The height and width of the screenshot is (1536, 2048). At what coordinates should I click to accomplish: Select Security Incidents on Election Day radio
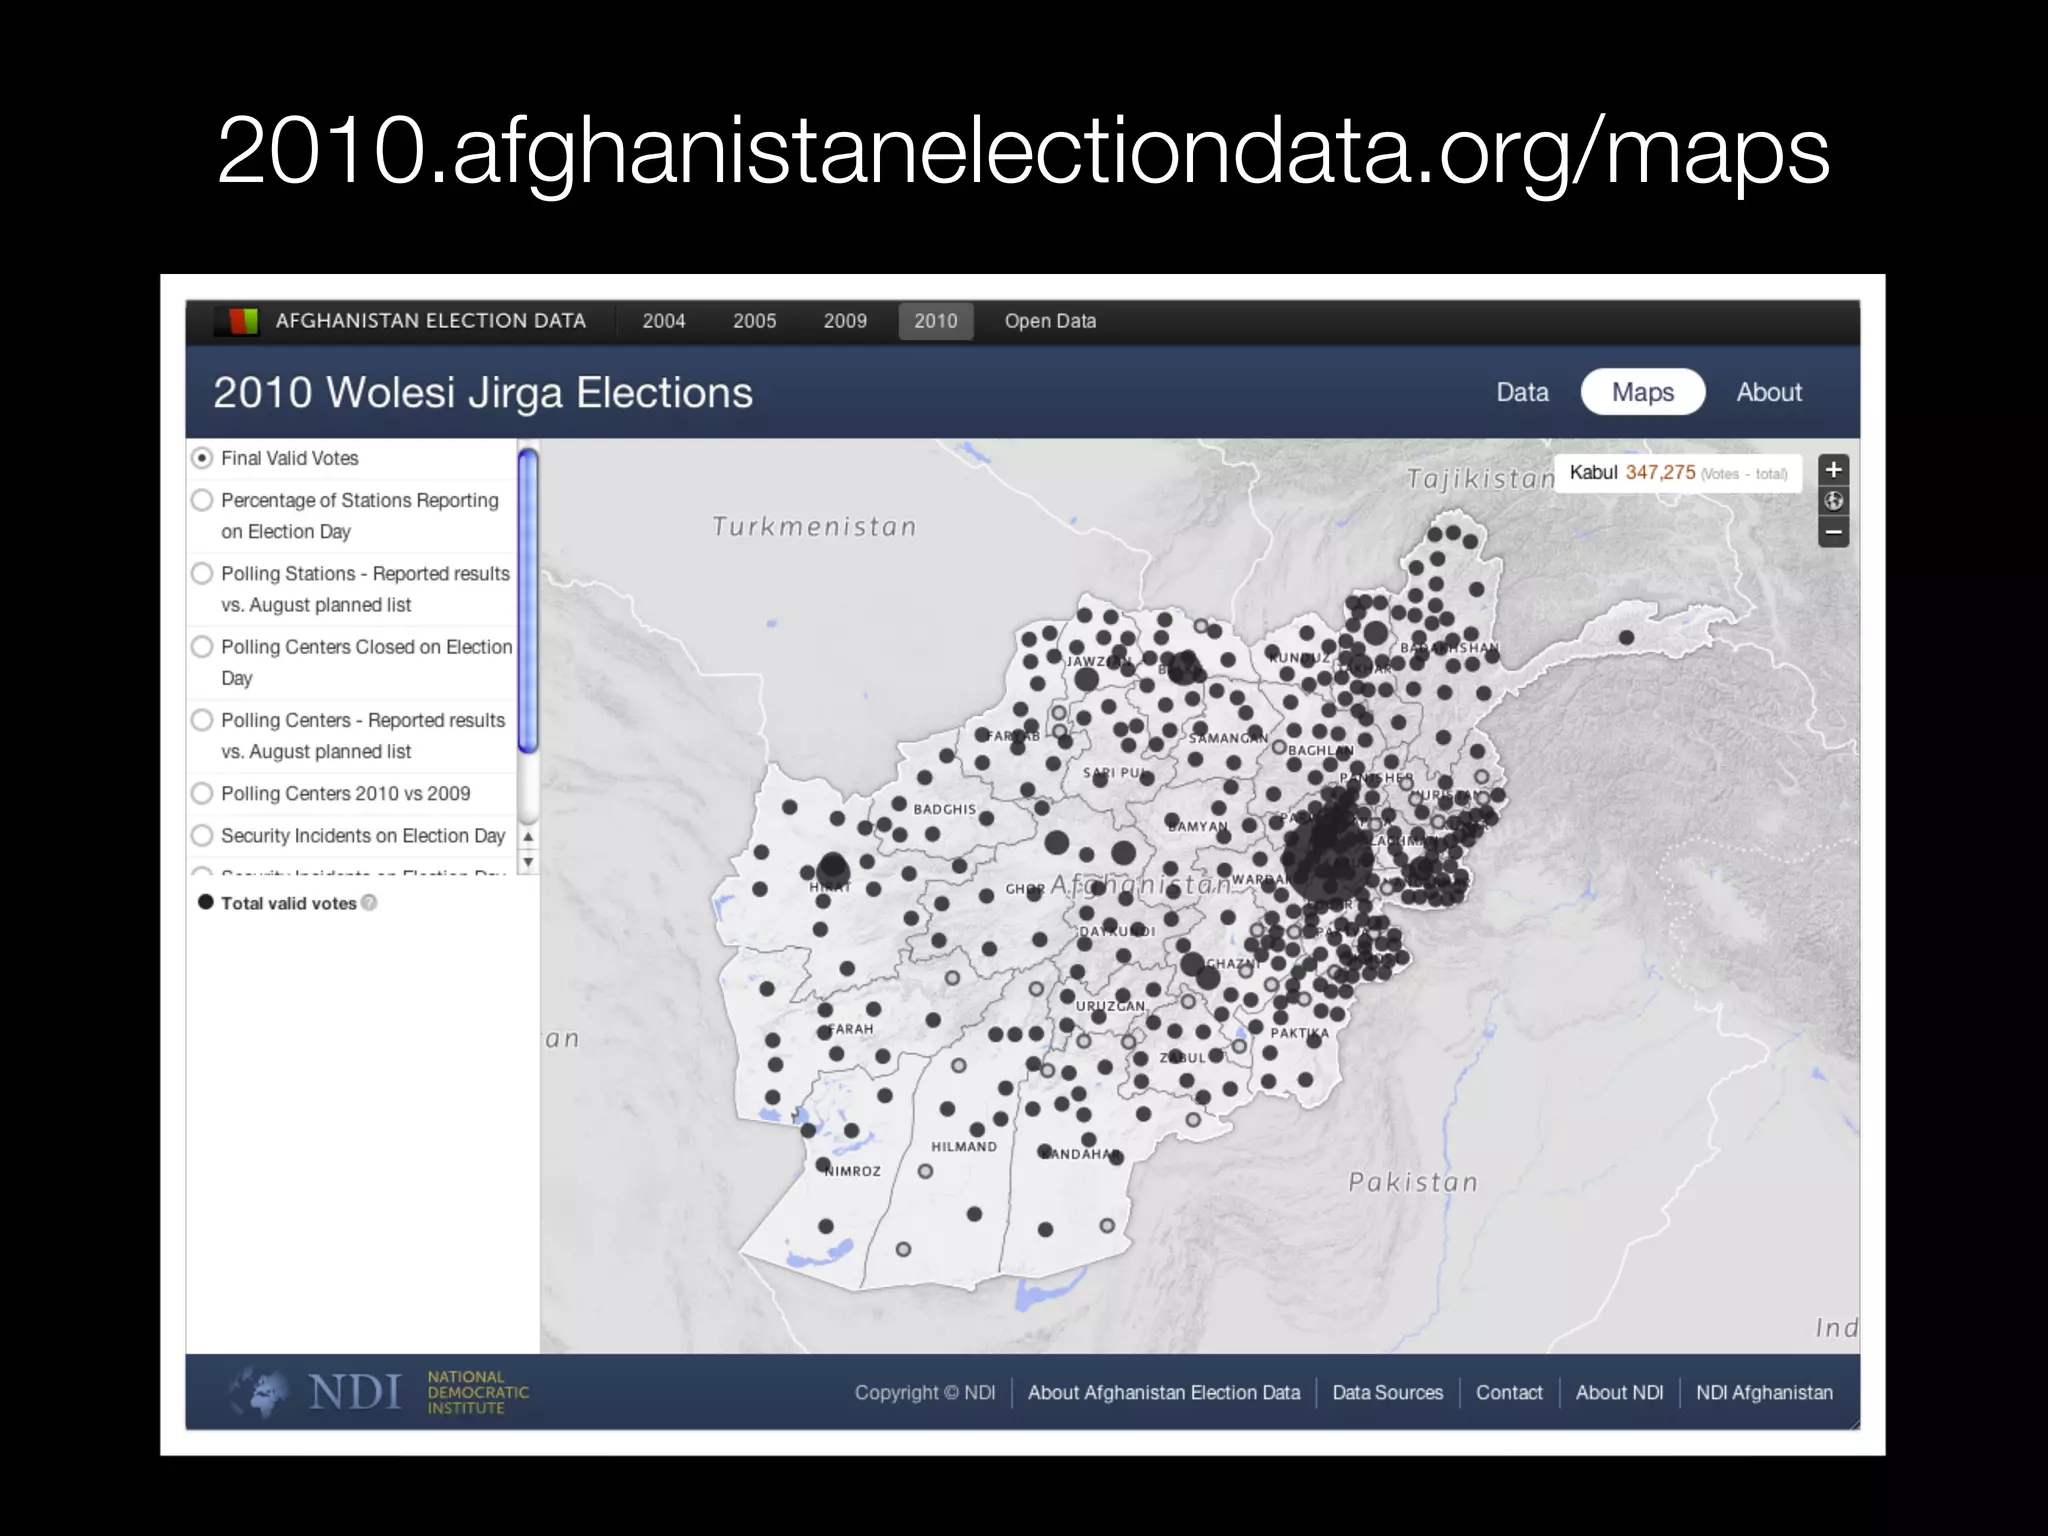pyautogui.click(x=202, y=835)
